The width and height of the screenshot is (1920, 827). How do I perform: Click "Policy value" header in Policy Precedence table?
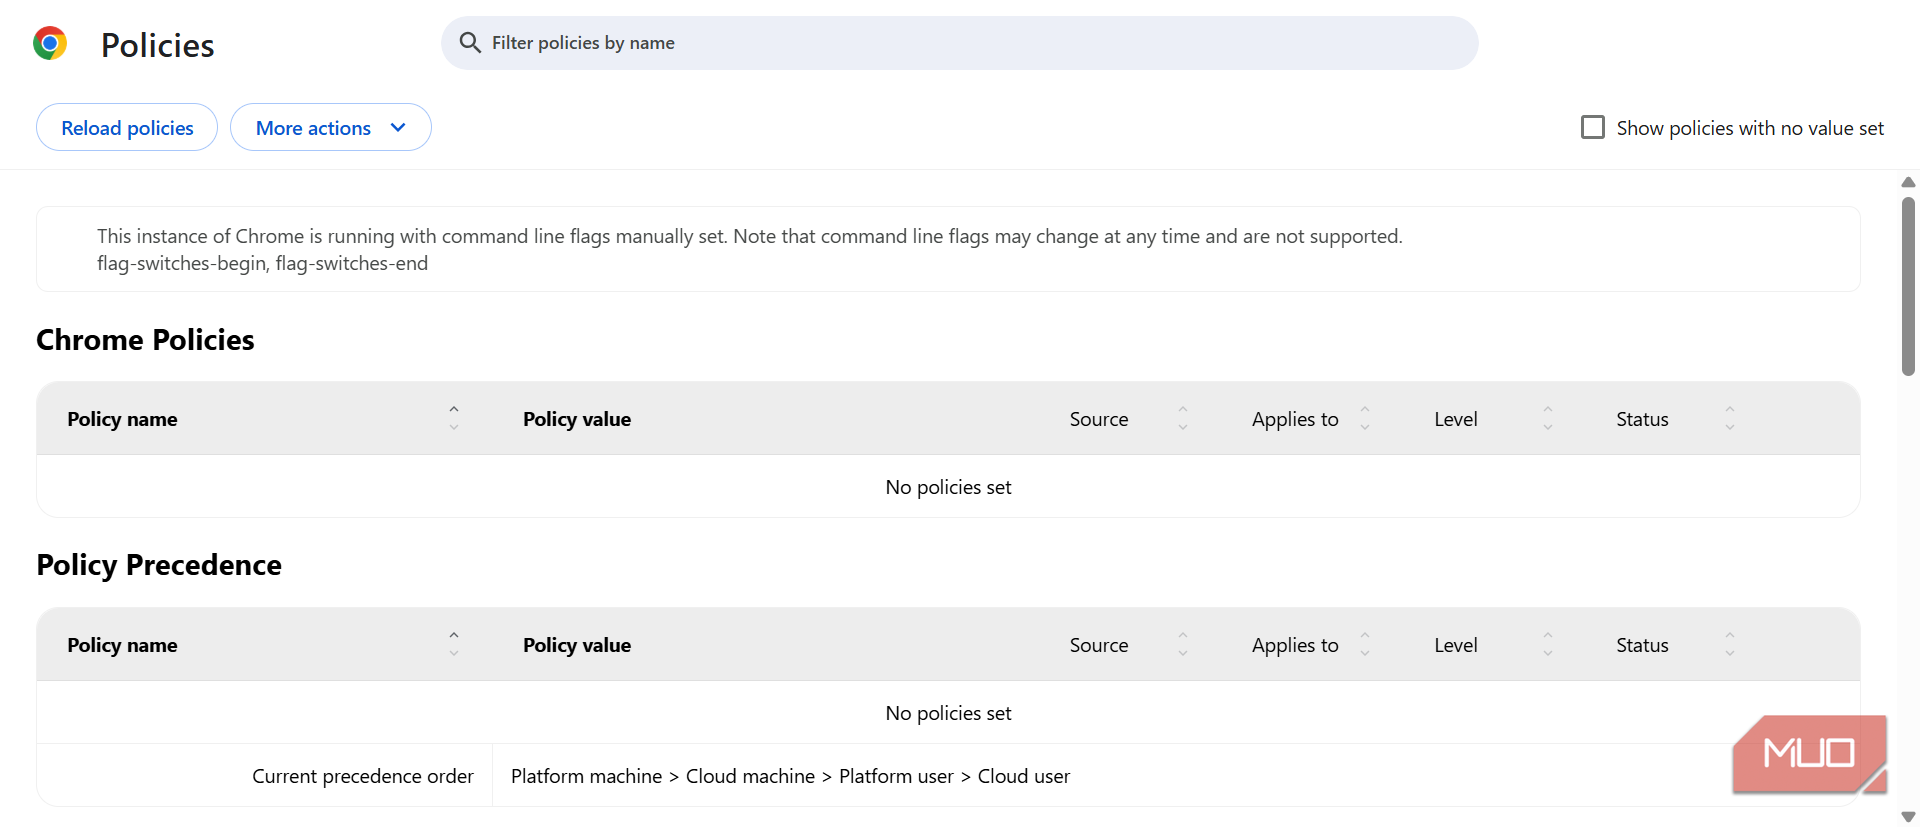[x=577, y=645]
